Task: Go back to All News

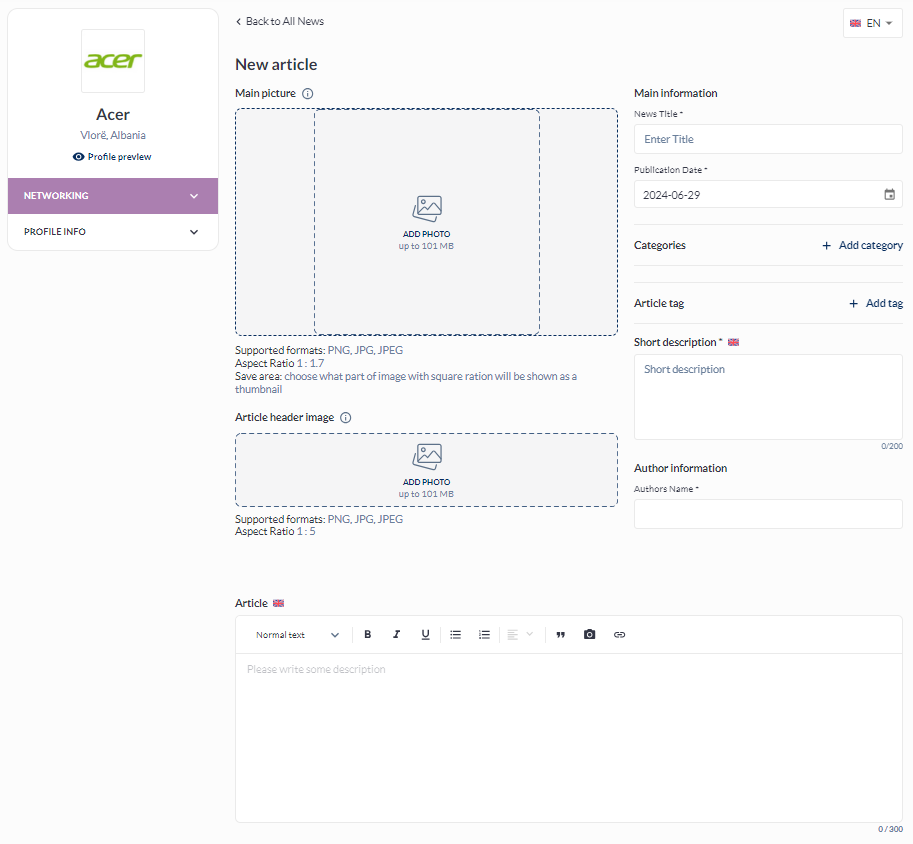Action: (x=280, y=21)
